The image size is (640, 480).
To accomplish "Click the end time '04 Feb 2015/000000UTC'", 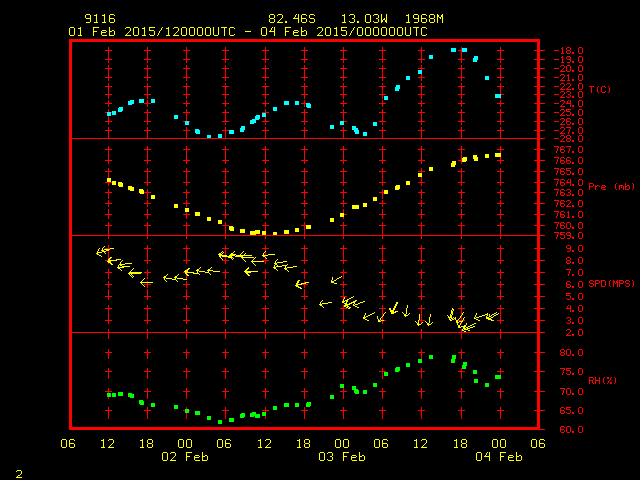I will point(344,32).
